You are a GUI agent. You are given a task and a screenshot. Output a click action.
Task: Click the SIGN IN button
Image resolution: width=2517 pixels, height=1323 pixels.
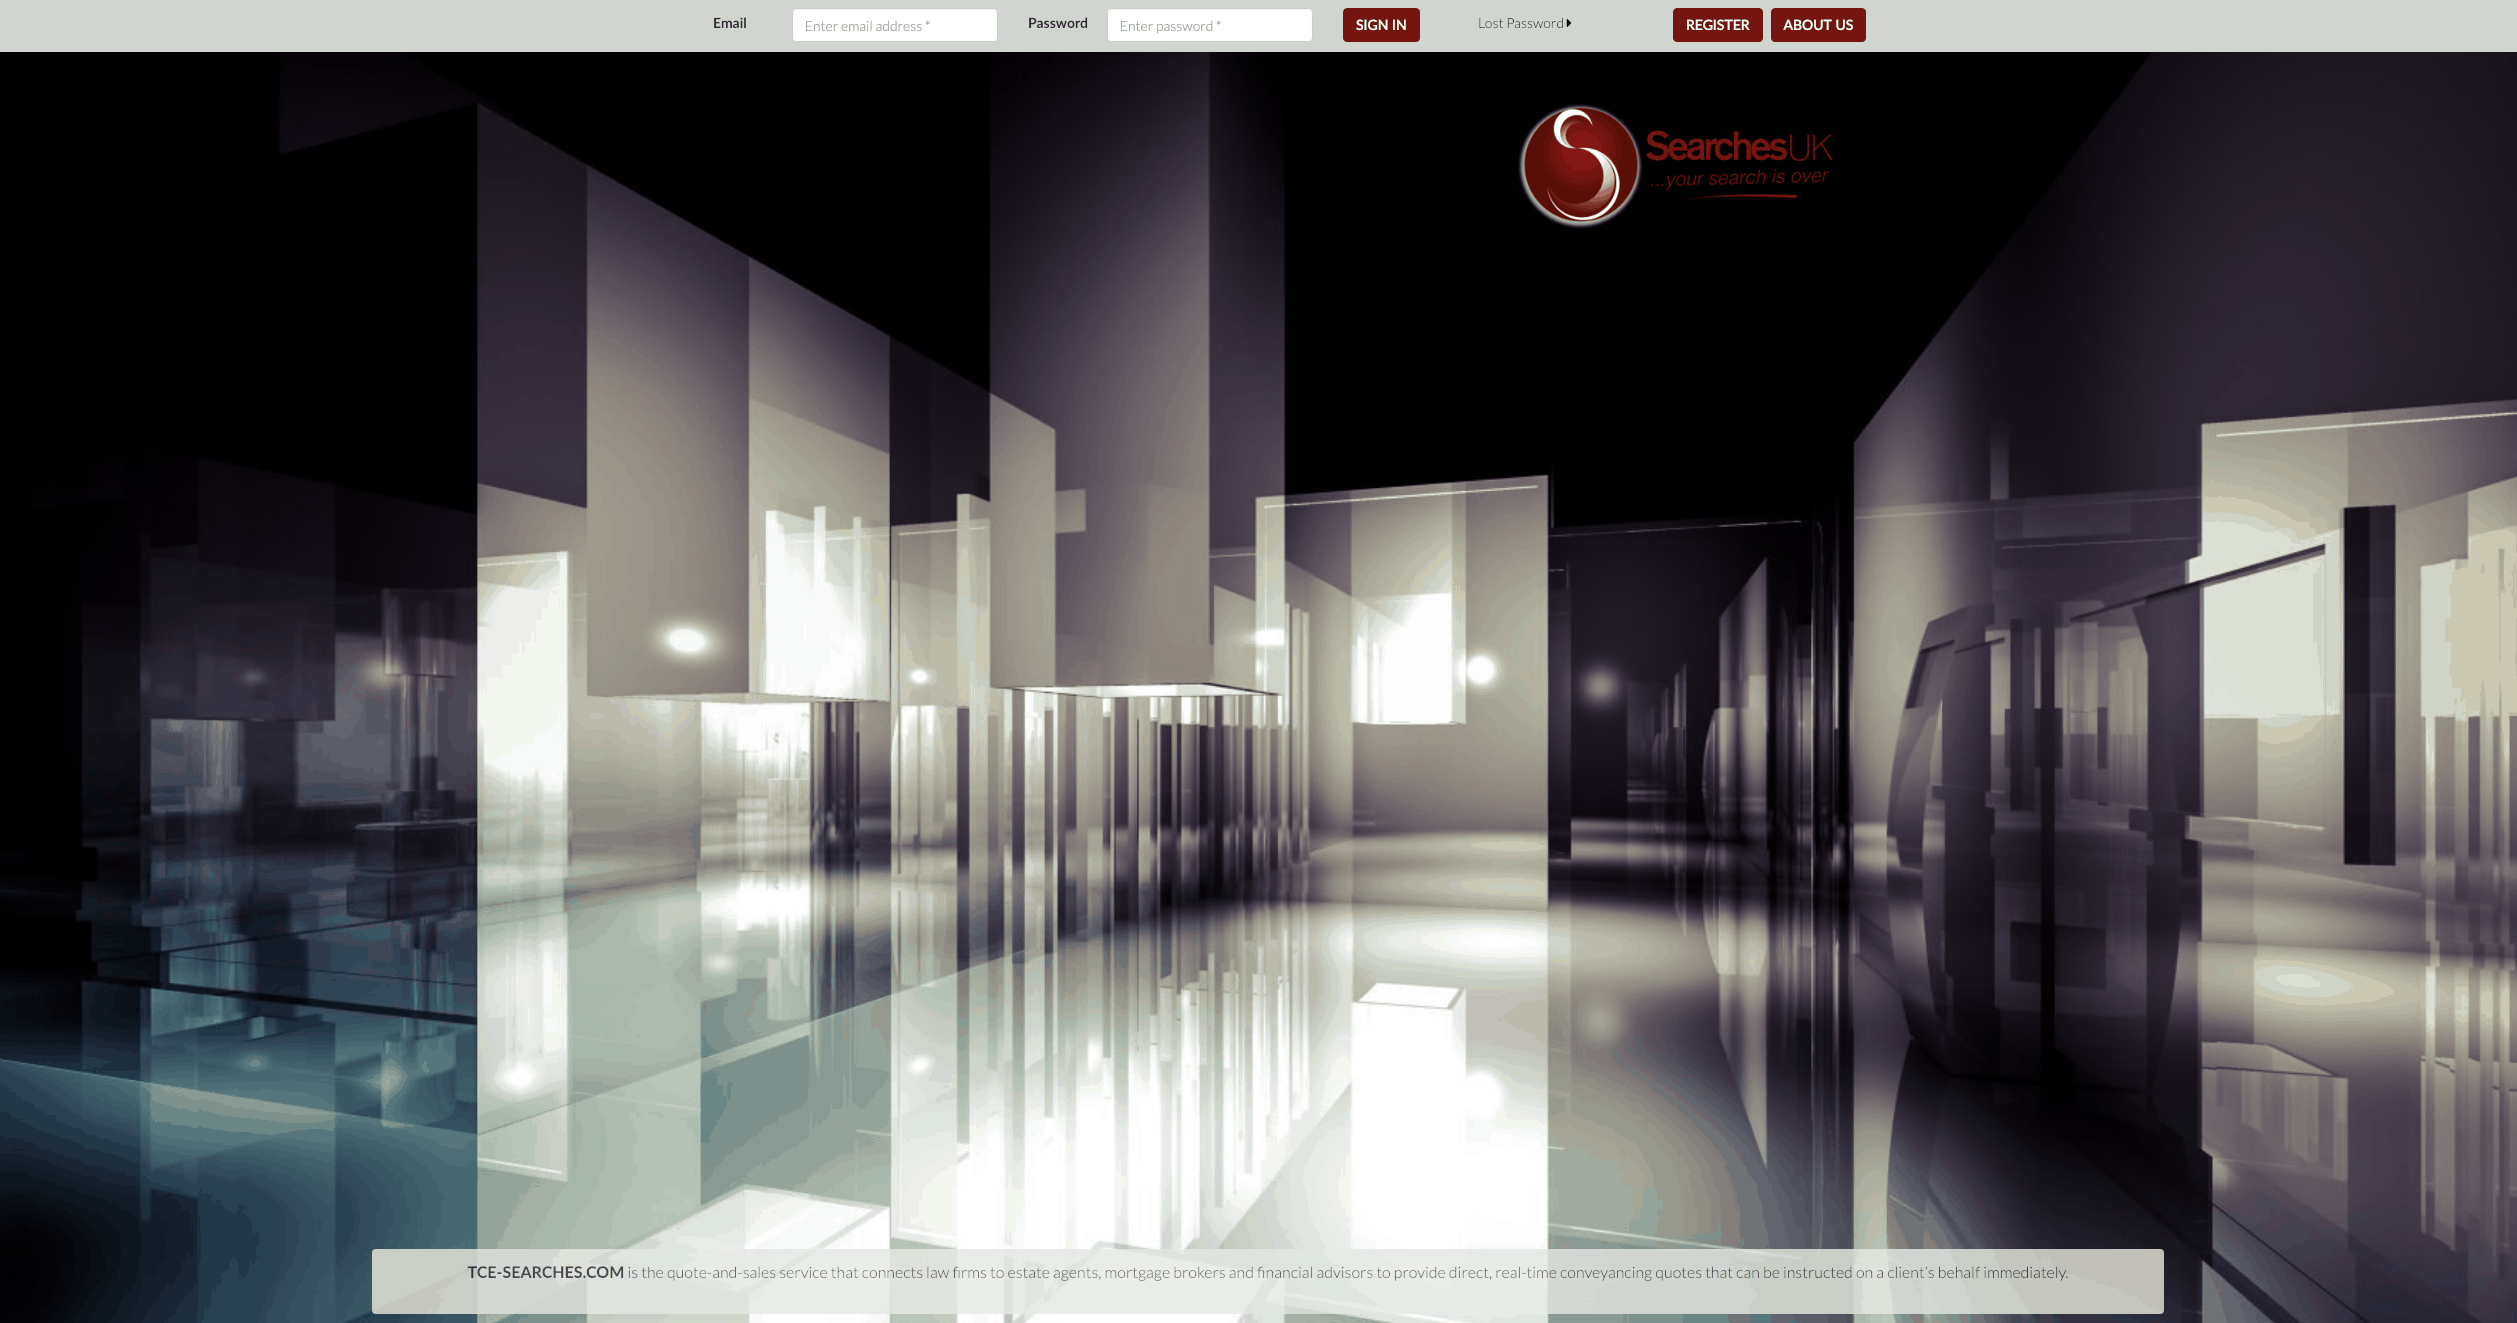pyautogui.click(x=1381, y=25)
